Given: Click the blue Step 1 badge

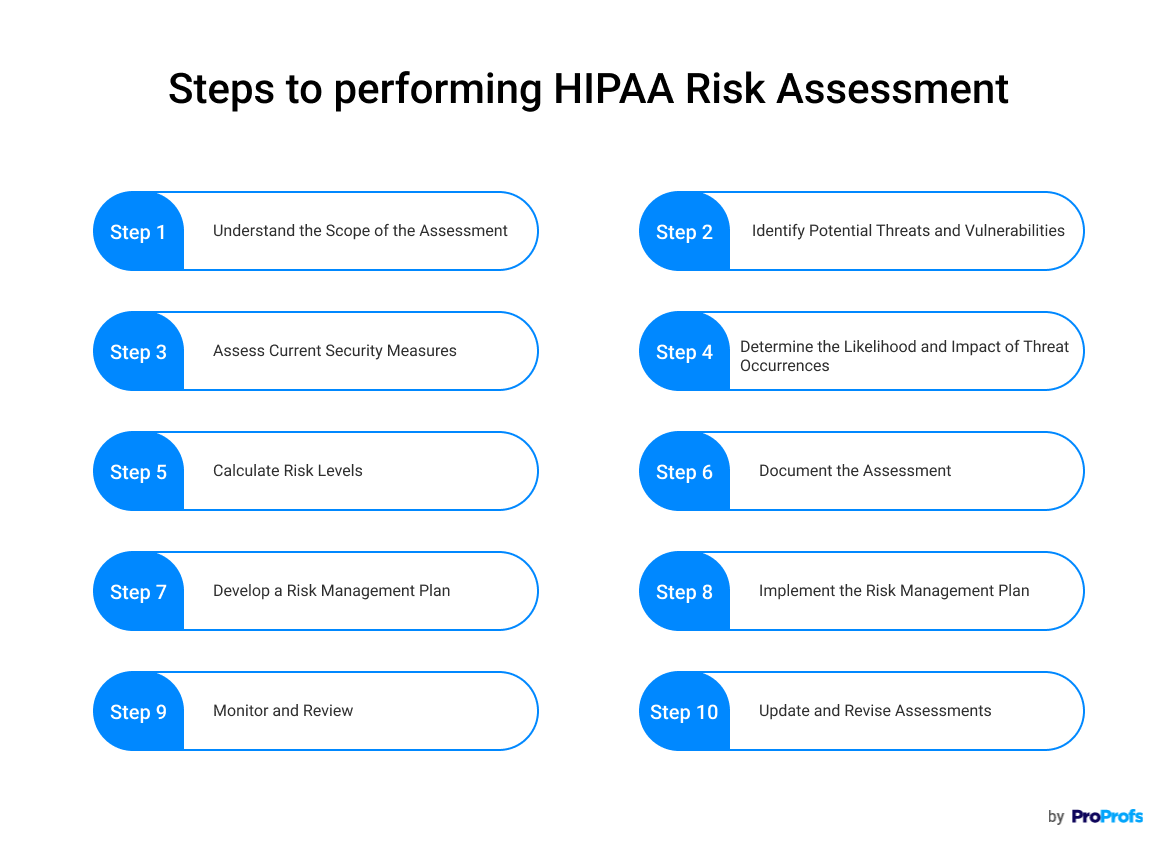Looking at the screenshot, I should pyautogui.click(x=138, y=232).
